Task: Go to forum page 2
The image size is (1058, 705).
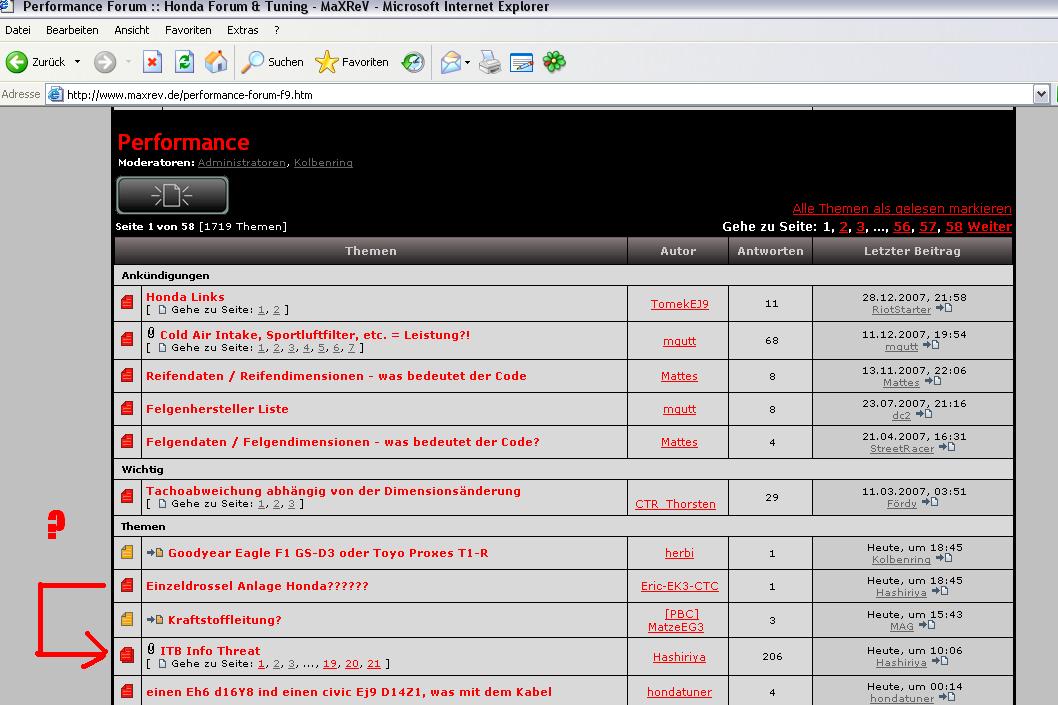Action: point(843,227)
